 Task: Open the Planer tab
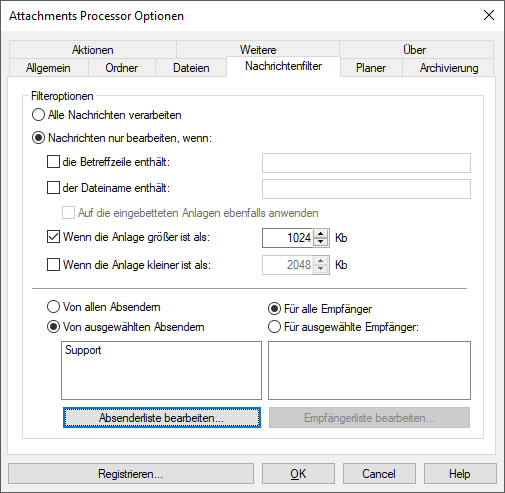tap(371, 68)
